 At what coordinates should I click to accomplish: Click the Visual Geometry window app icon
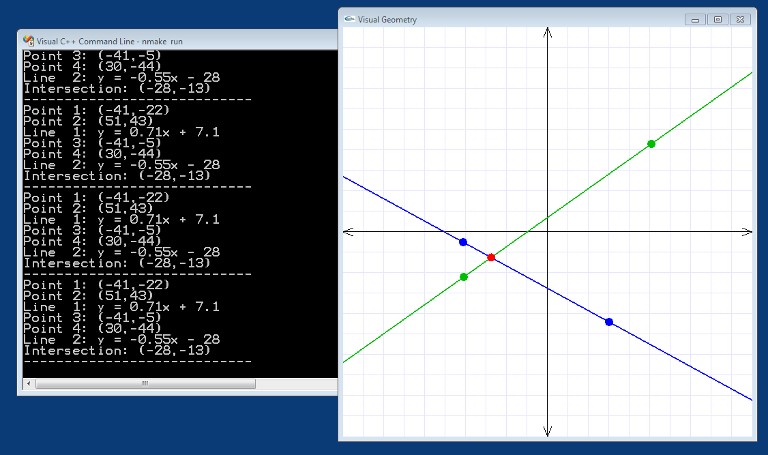point(349,19)
